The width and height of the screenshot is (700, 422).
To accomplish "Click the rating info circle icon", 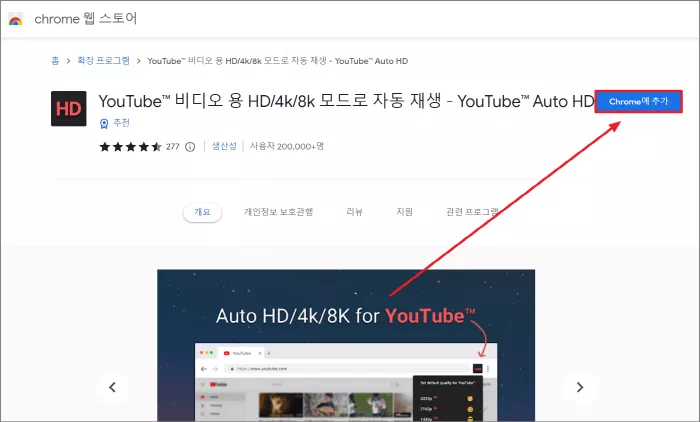I will click(190, 146).
